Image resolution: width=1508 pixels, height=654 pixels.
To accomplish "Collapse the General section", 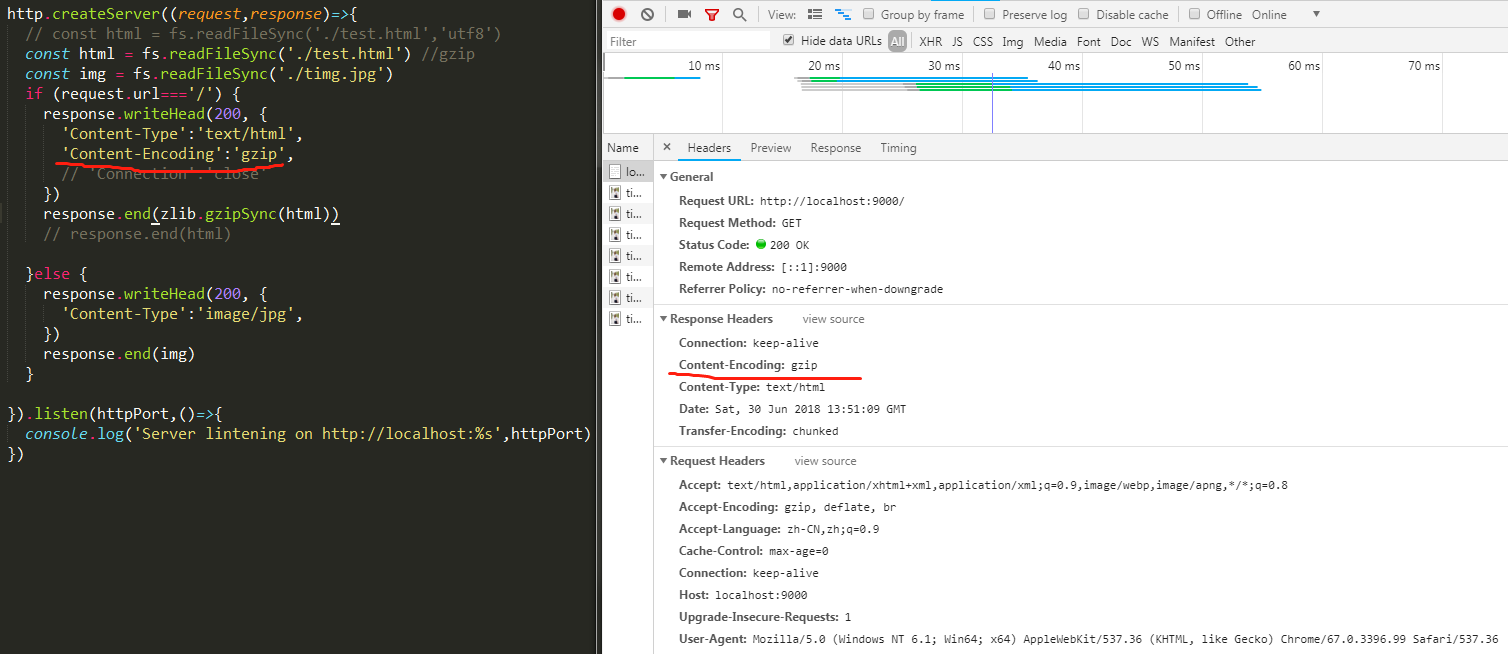I will [663, 177].
